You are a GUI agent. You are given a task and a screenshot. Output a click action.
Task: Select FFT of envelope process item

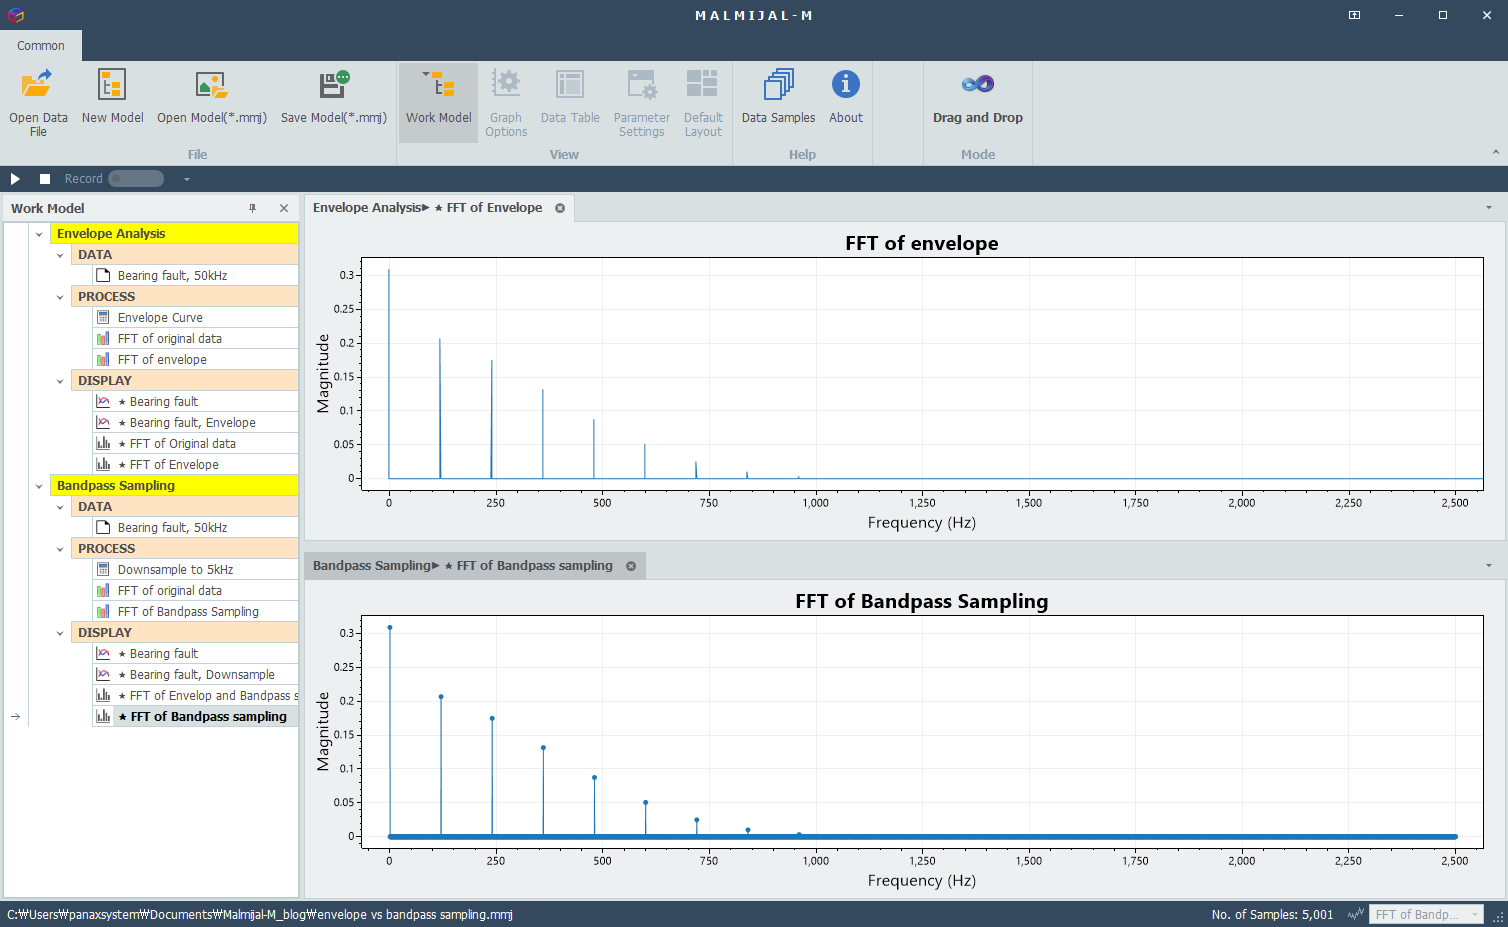pyautogui.click(x=196, y=360)
